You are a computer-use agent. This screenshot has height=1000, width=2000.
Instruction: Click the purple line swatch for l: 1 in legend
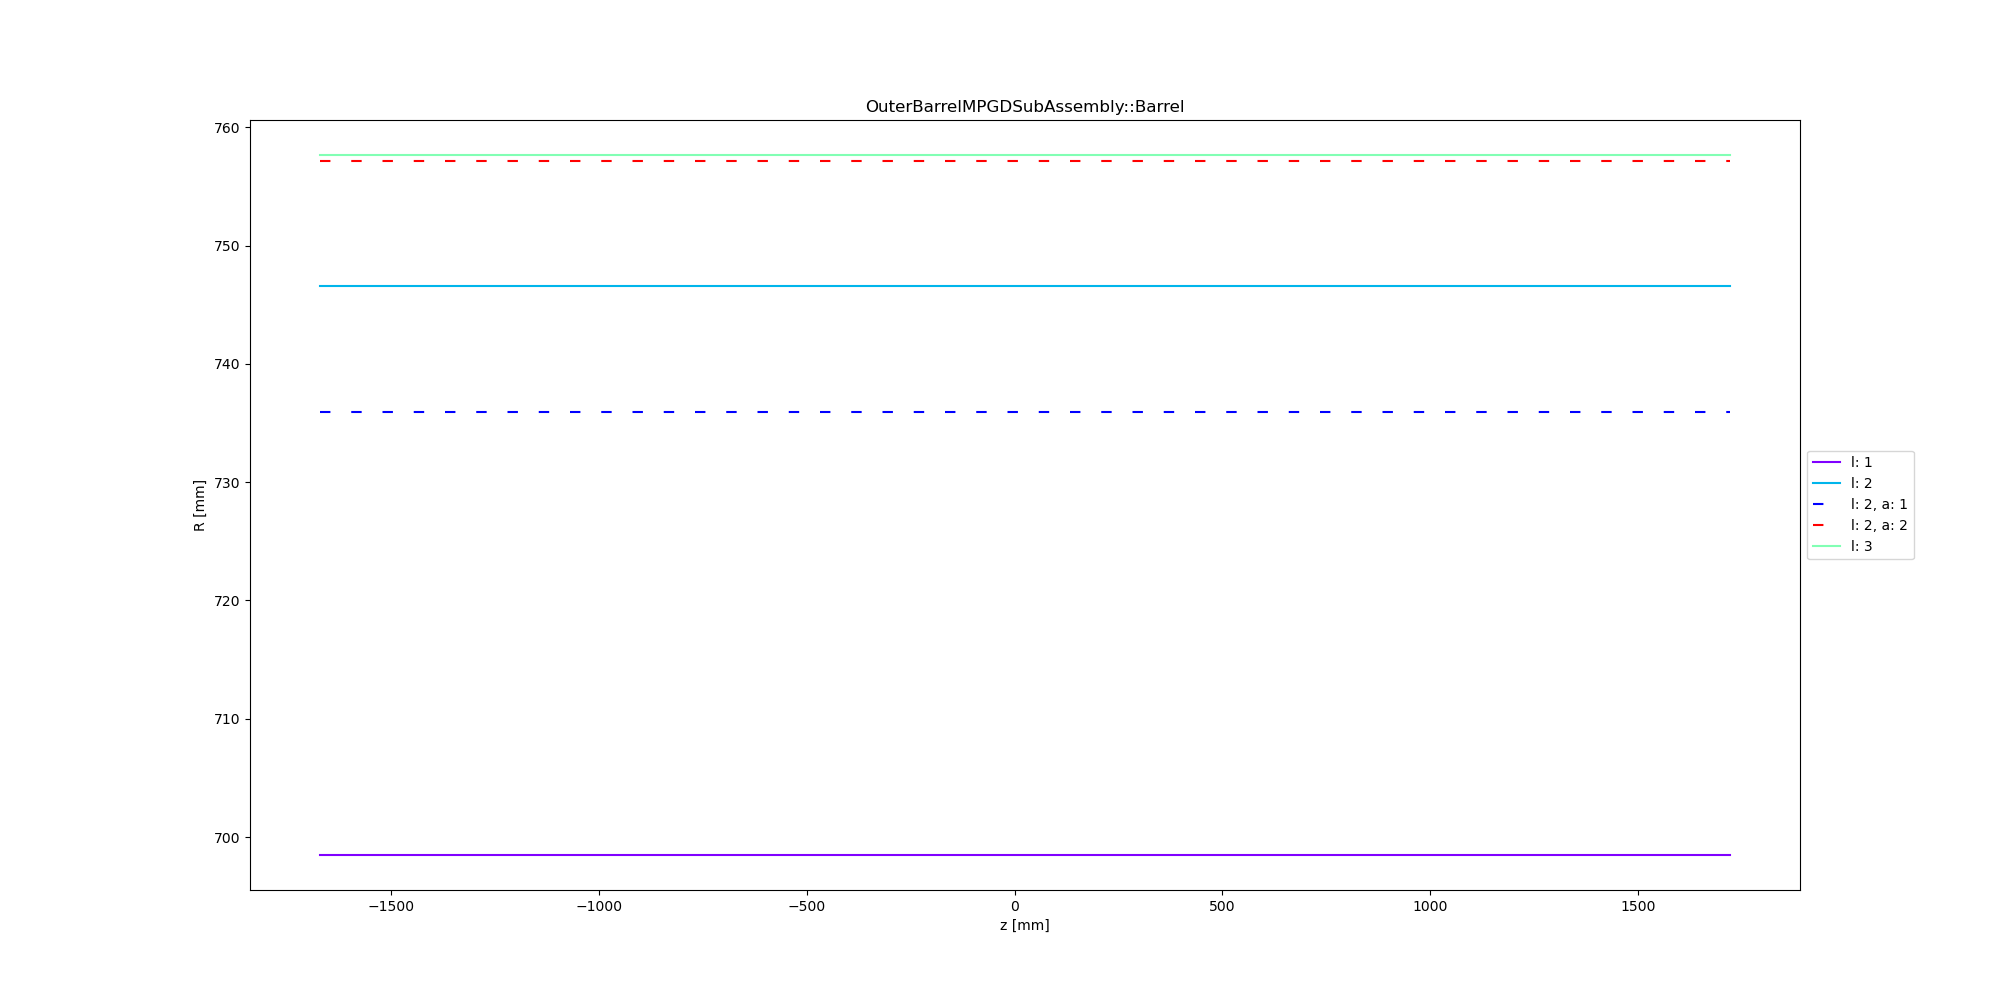tap(1826, 462)
